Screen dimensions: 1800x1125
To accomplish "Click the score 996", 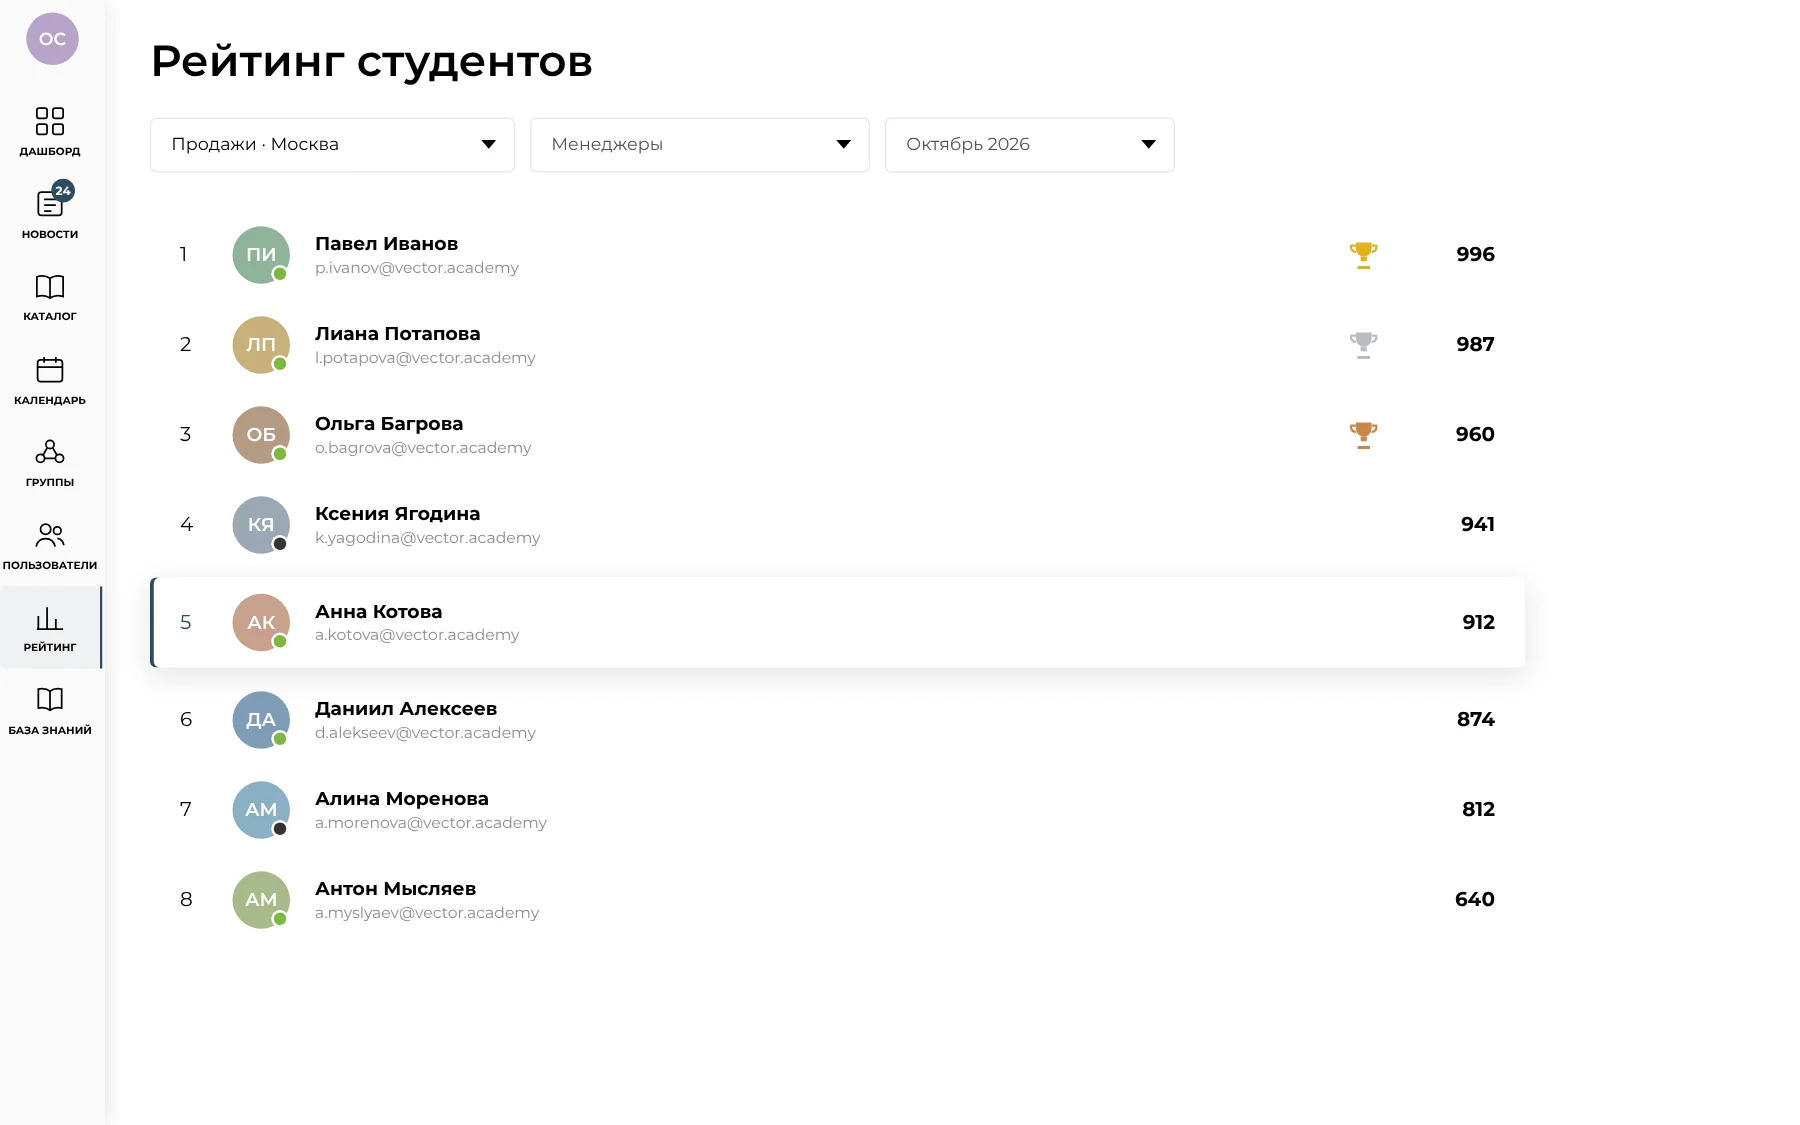I will (1475, 255).
